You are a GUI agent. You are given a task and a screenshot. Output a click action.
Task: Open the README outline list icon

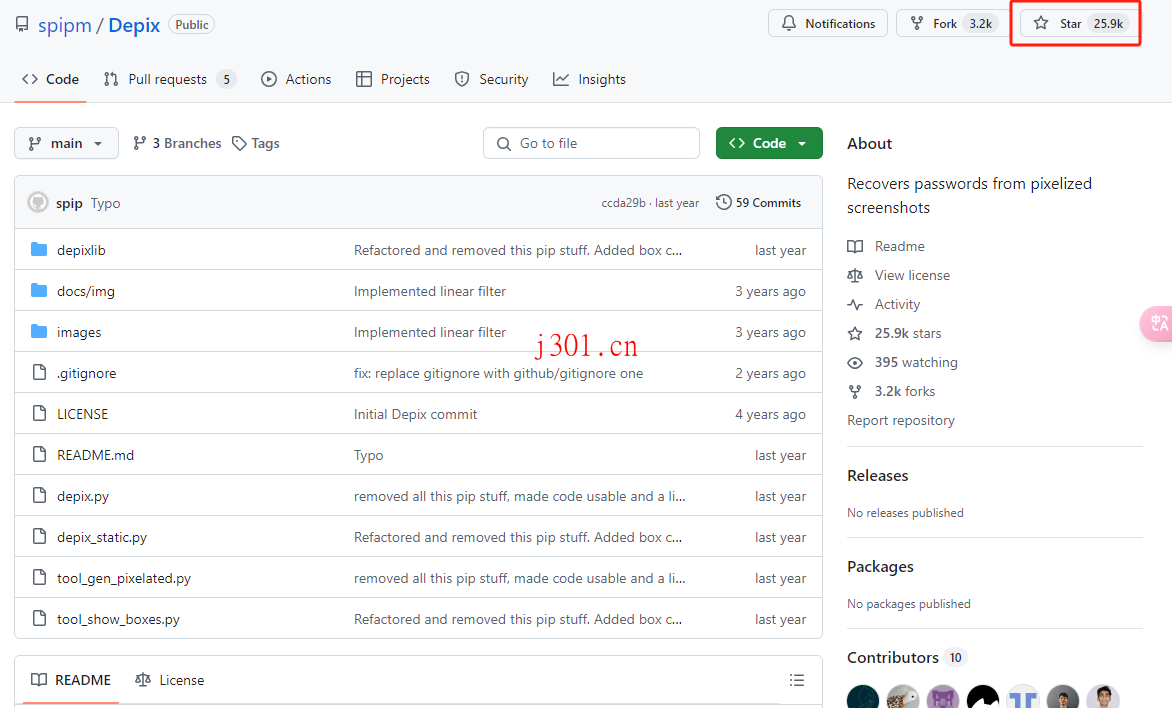(797, 680)
